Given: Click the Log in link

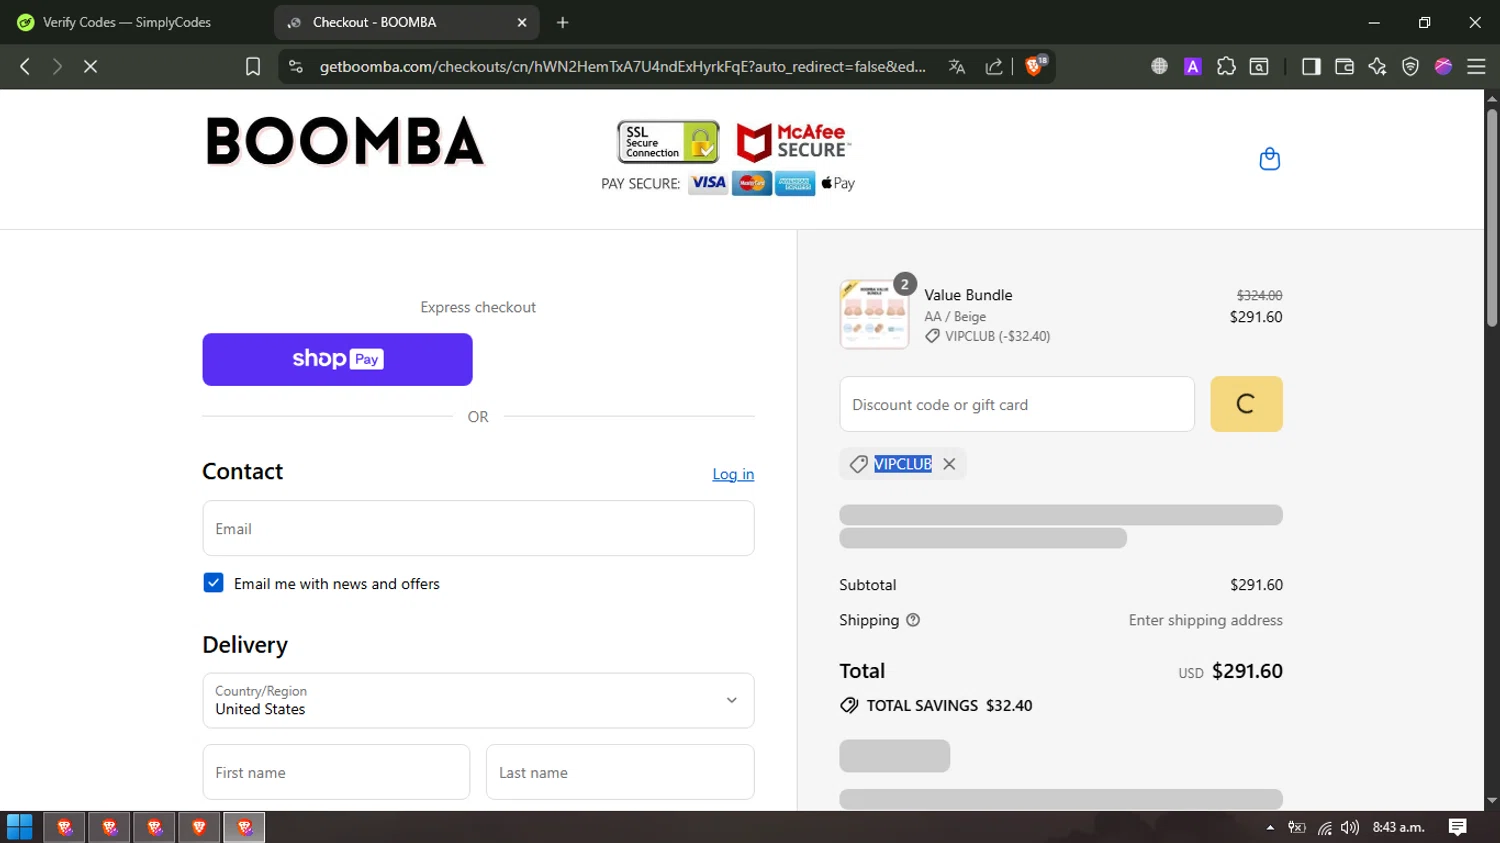Looking at the screenshot, I should tap(733, 474).
